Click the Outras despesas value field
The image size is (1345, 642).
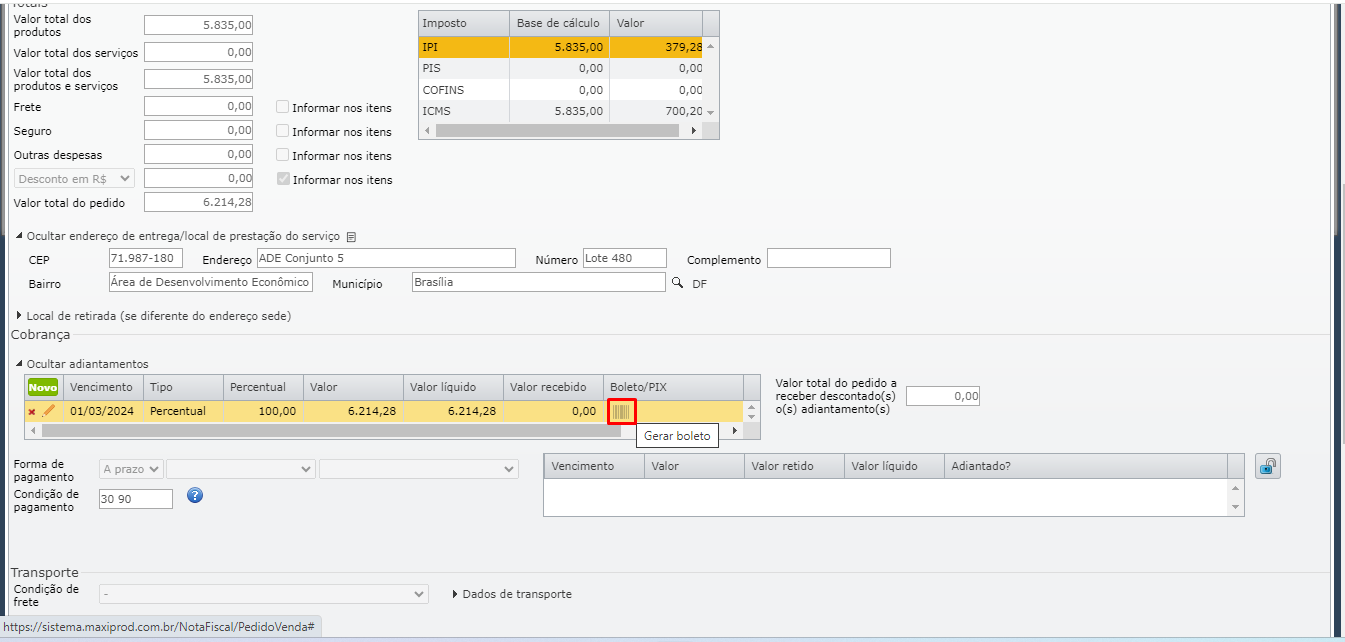click(x=198, y=154)
